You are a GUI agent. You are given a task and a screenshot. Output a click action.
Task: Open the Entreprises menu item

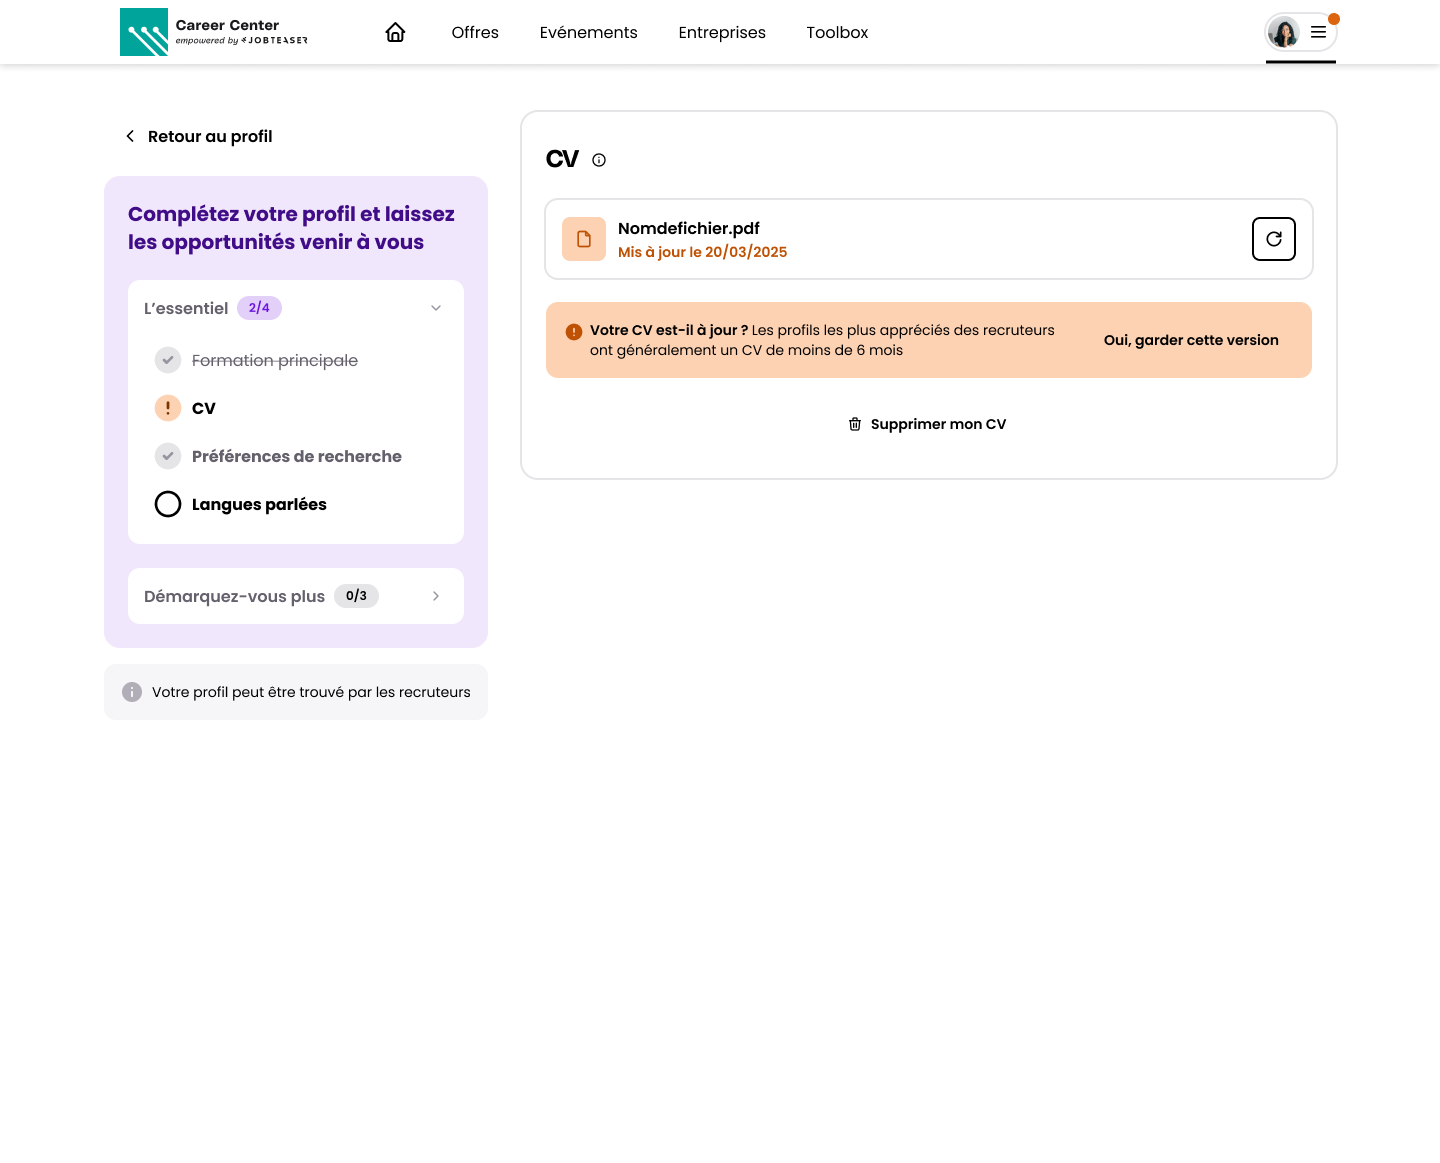point(722,33)
